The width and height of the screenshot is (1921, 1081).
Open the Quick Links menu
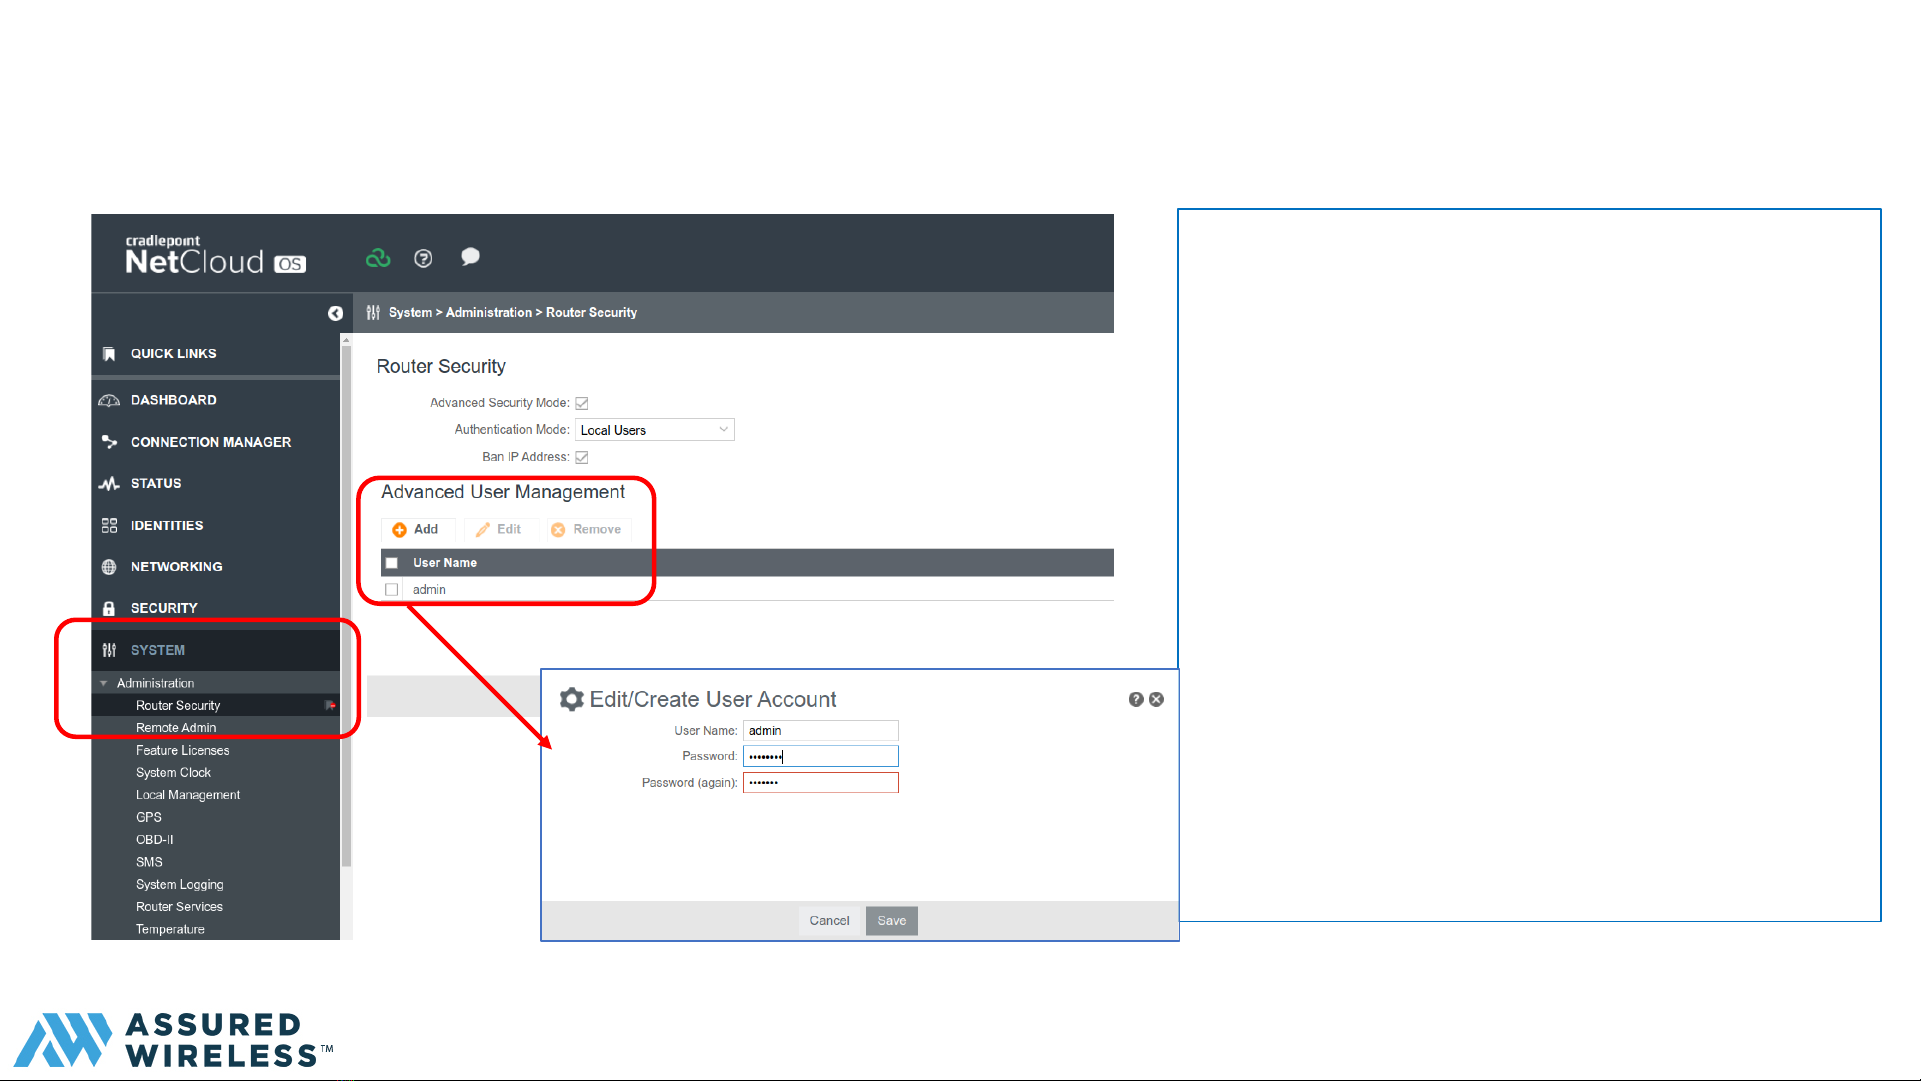[x=173, y=354]
